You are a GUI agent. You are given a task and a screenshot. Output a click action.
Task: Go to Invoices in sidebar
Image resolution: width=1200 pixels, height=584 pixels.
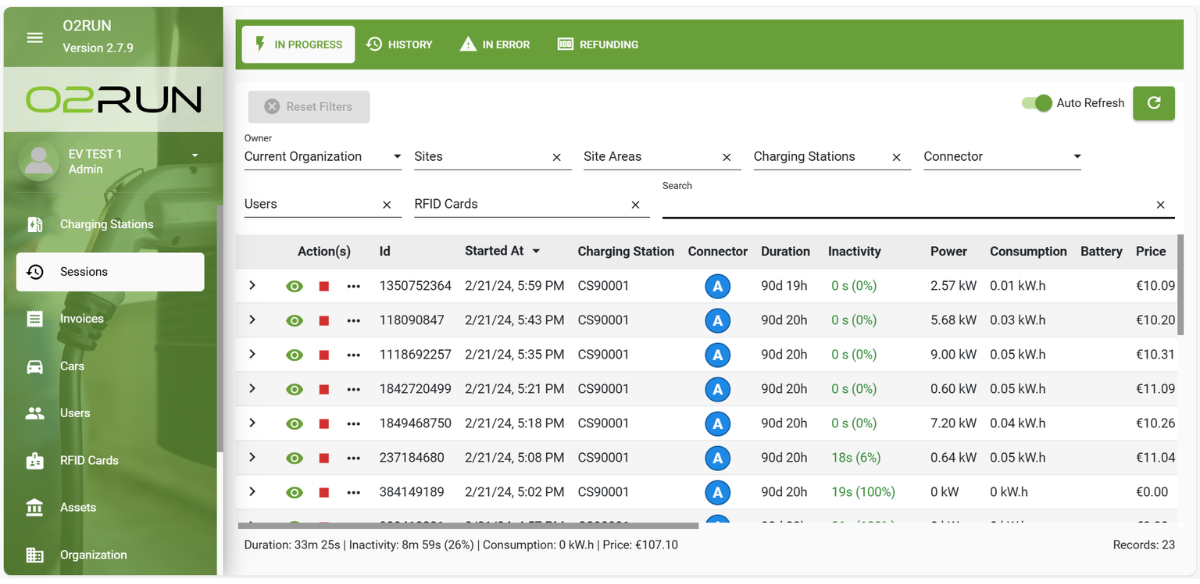(82, 319)
